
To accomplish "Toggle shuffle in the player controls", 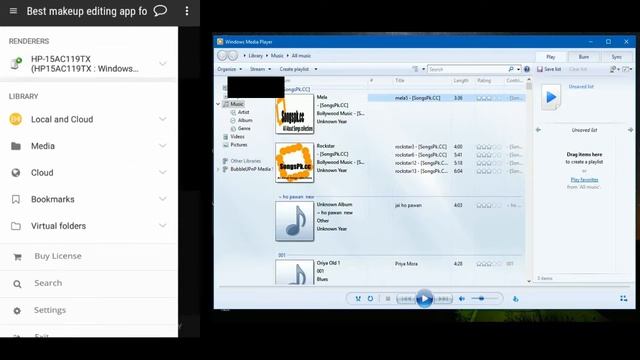I will [358, 299].
